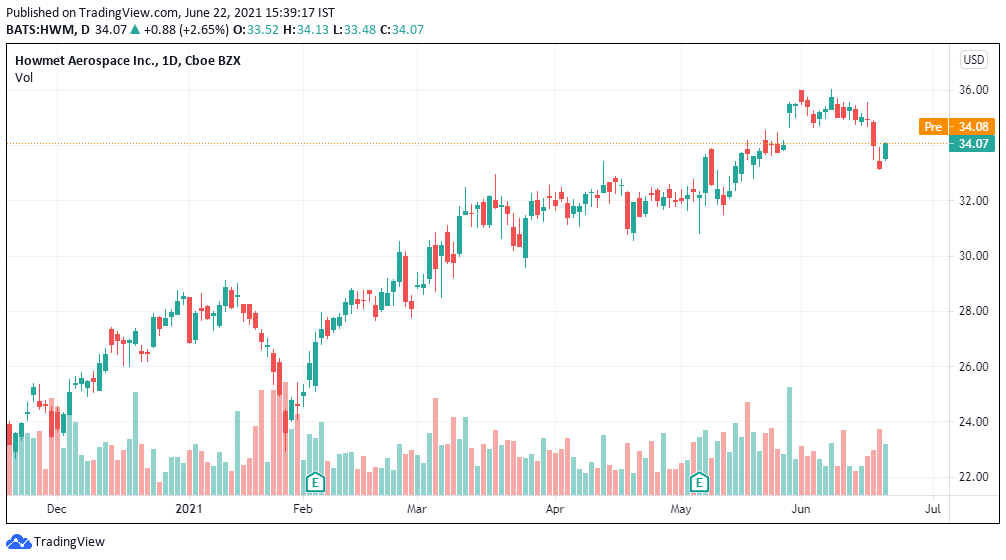Click the Jun date axis label
The image size is (1006, 560).
801,509
